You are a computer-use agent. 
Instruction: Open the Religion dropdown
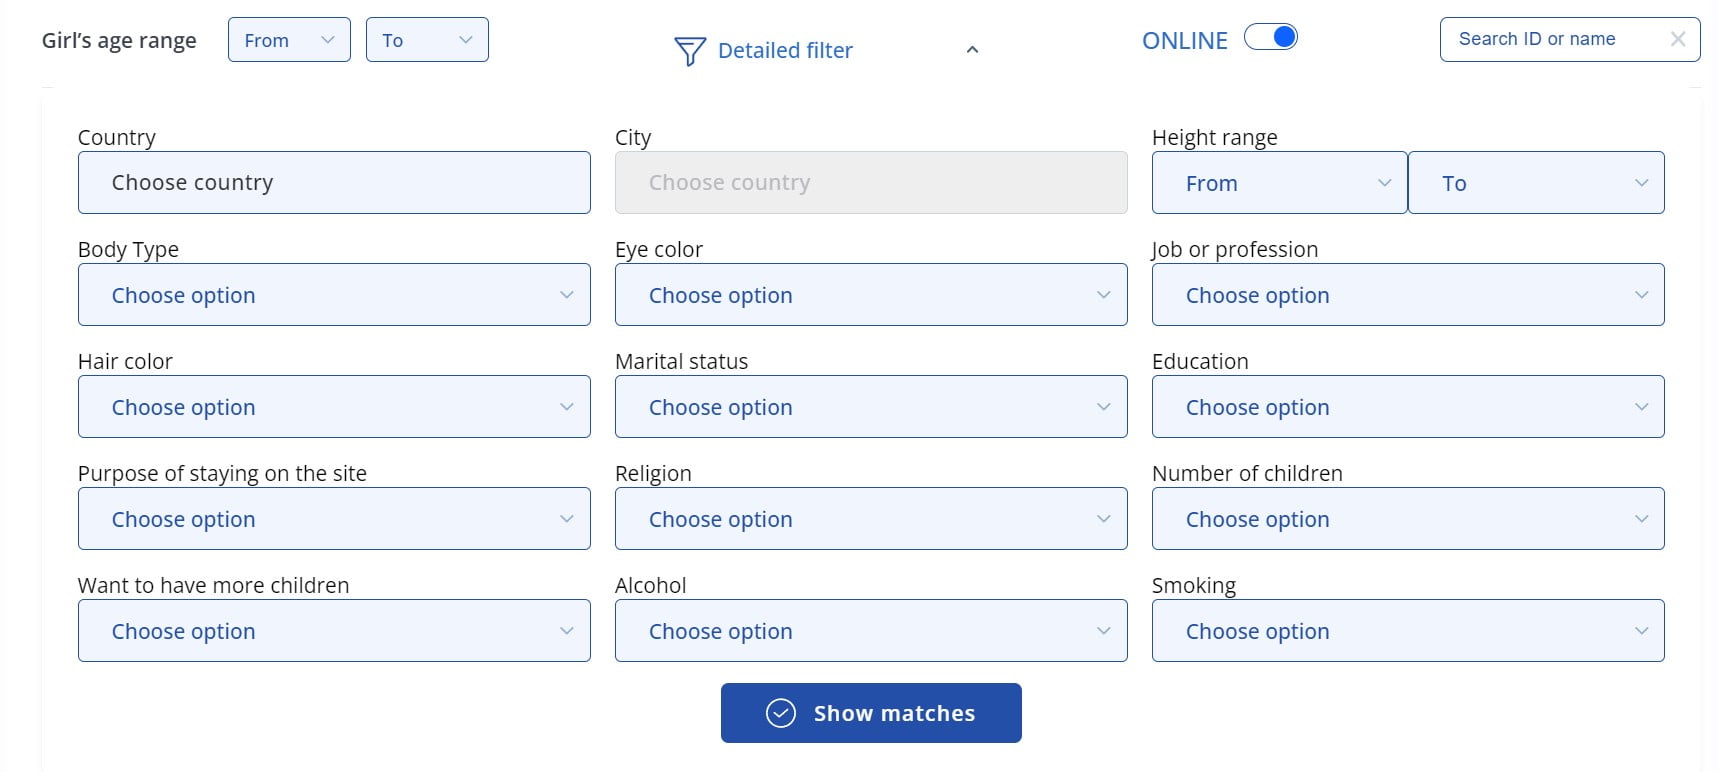870,519
